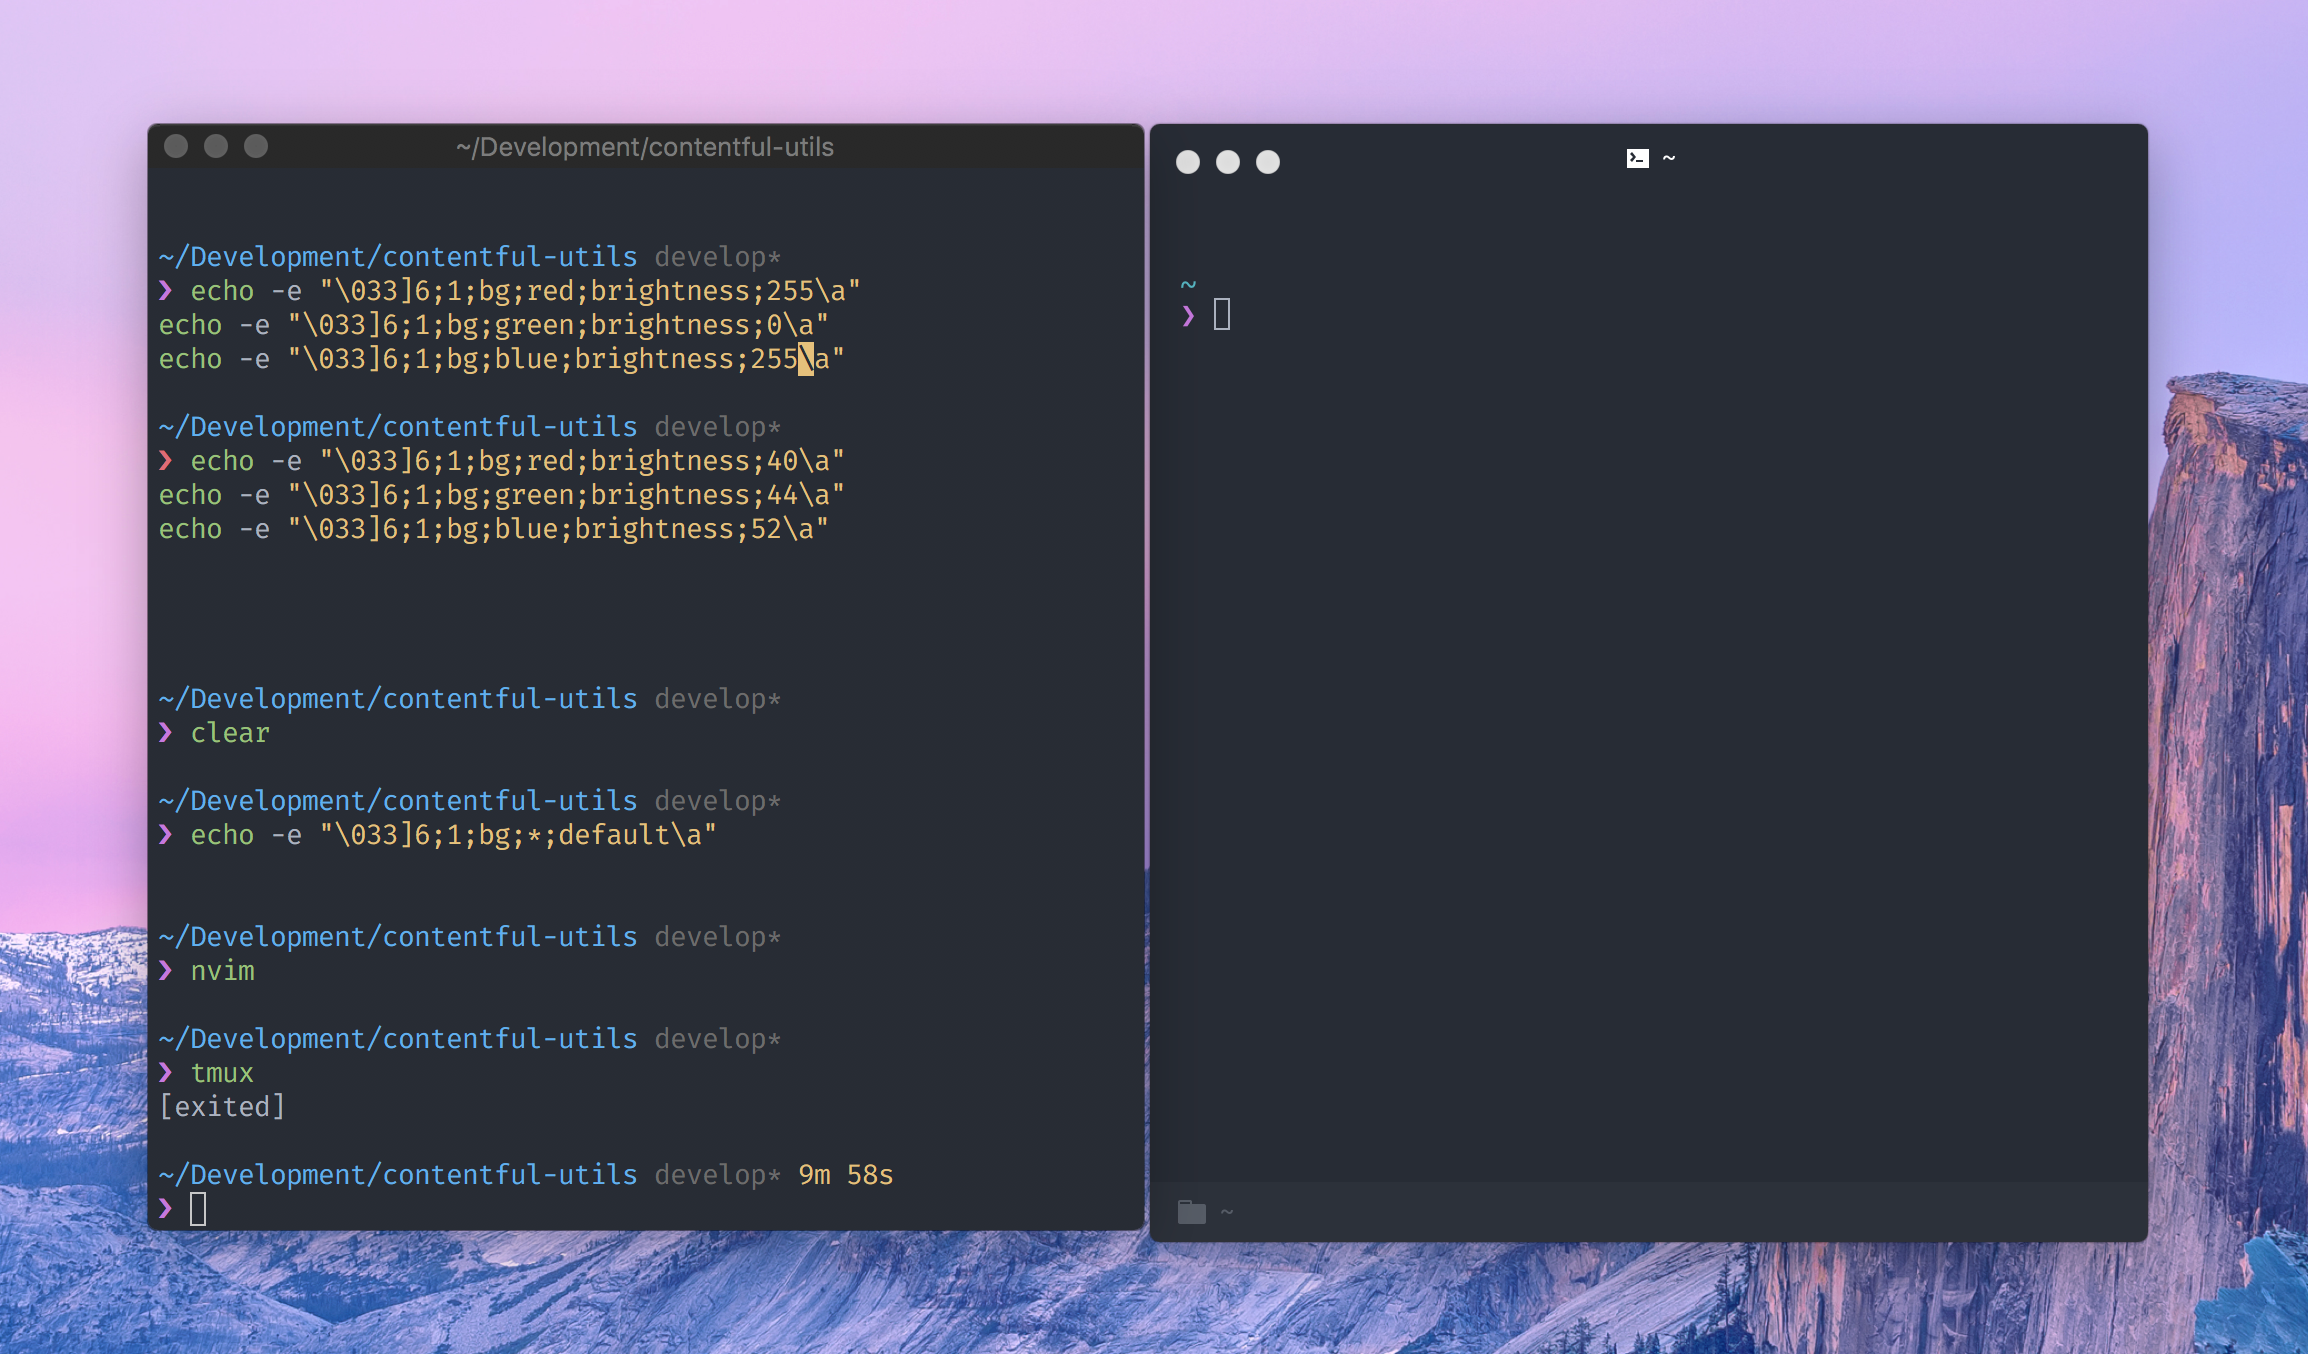Click the [exited] text below tmux

click(222, 1106)
